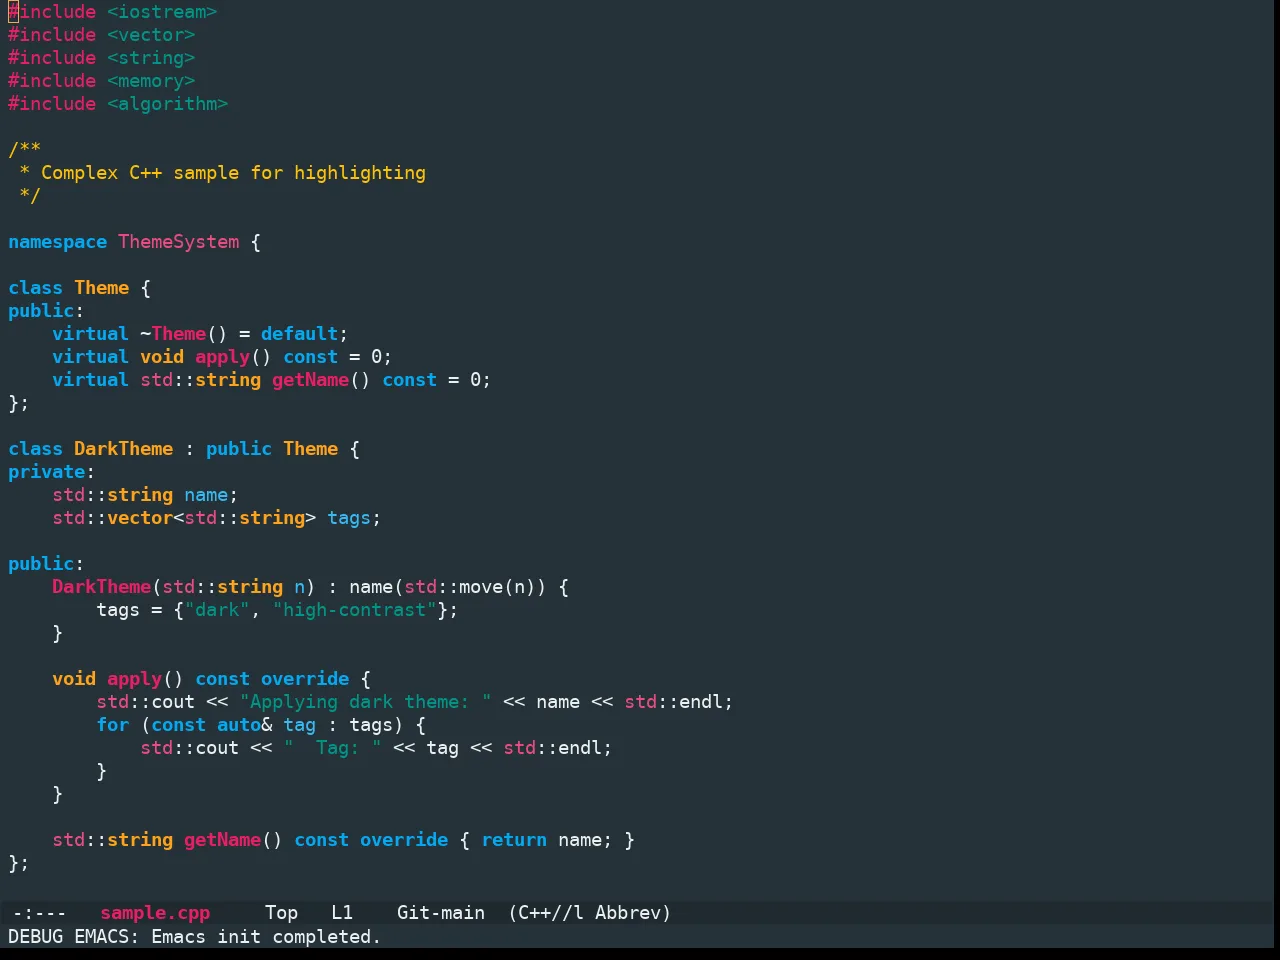The image size is (1280, 960).
Task: Click the 'private' access specifier
Action: [x=47, y=472]
